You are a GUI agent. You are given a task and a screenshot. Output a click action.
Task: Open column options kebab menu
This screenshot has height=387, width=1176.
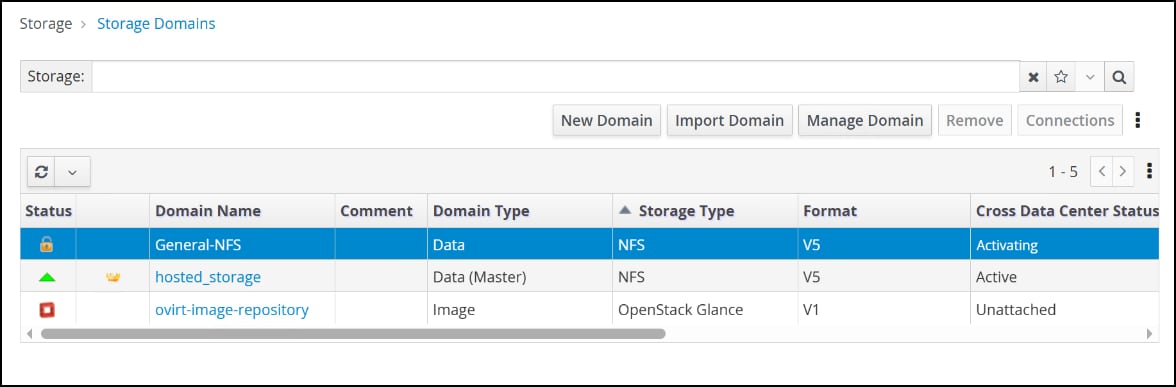pyautogui.click(x=1149, y=171)
